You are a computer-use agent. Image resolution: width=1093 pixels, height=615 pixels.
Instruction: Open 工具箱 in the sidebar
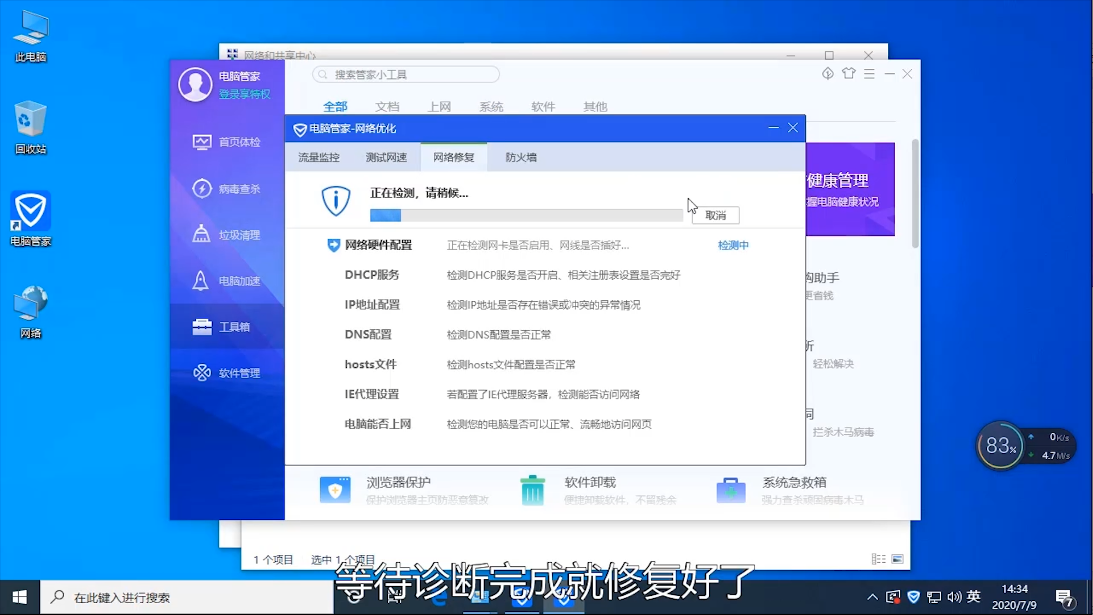coord(227,327)
